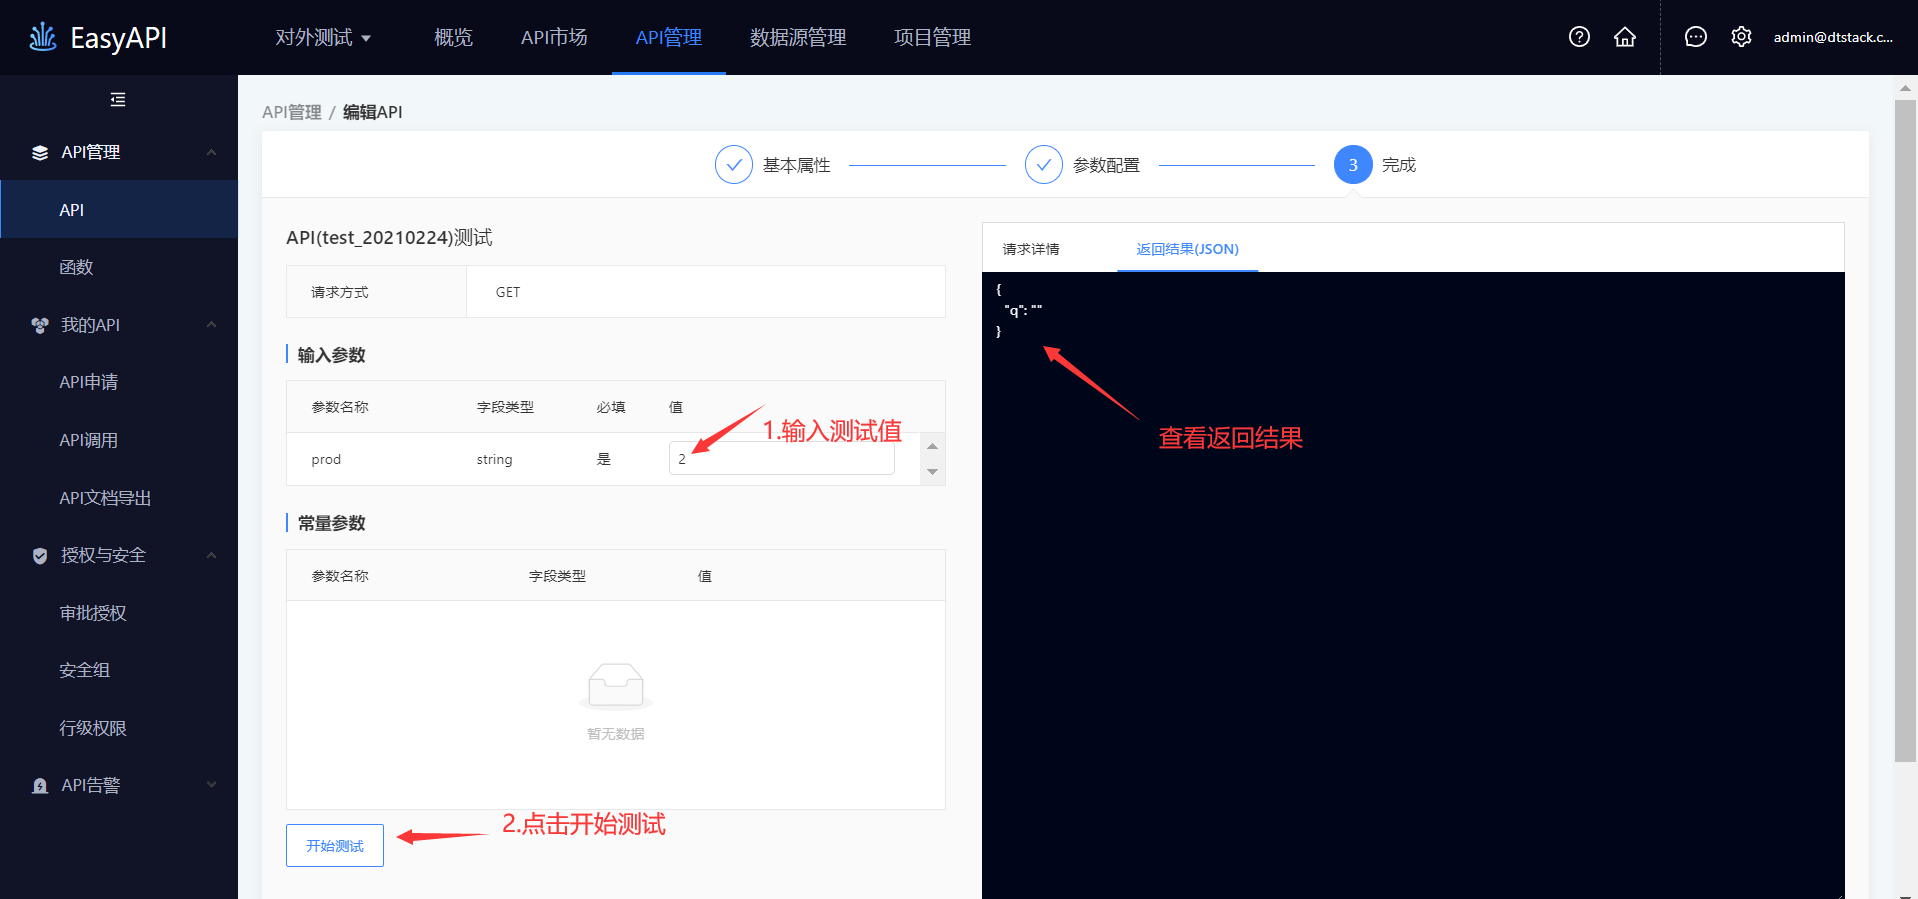Click the 暂无数据 empty text
Image resolution: width=1918 pixels, height=899 pixels.
[616, 734]
